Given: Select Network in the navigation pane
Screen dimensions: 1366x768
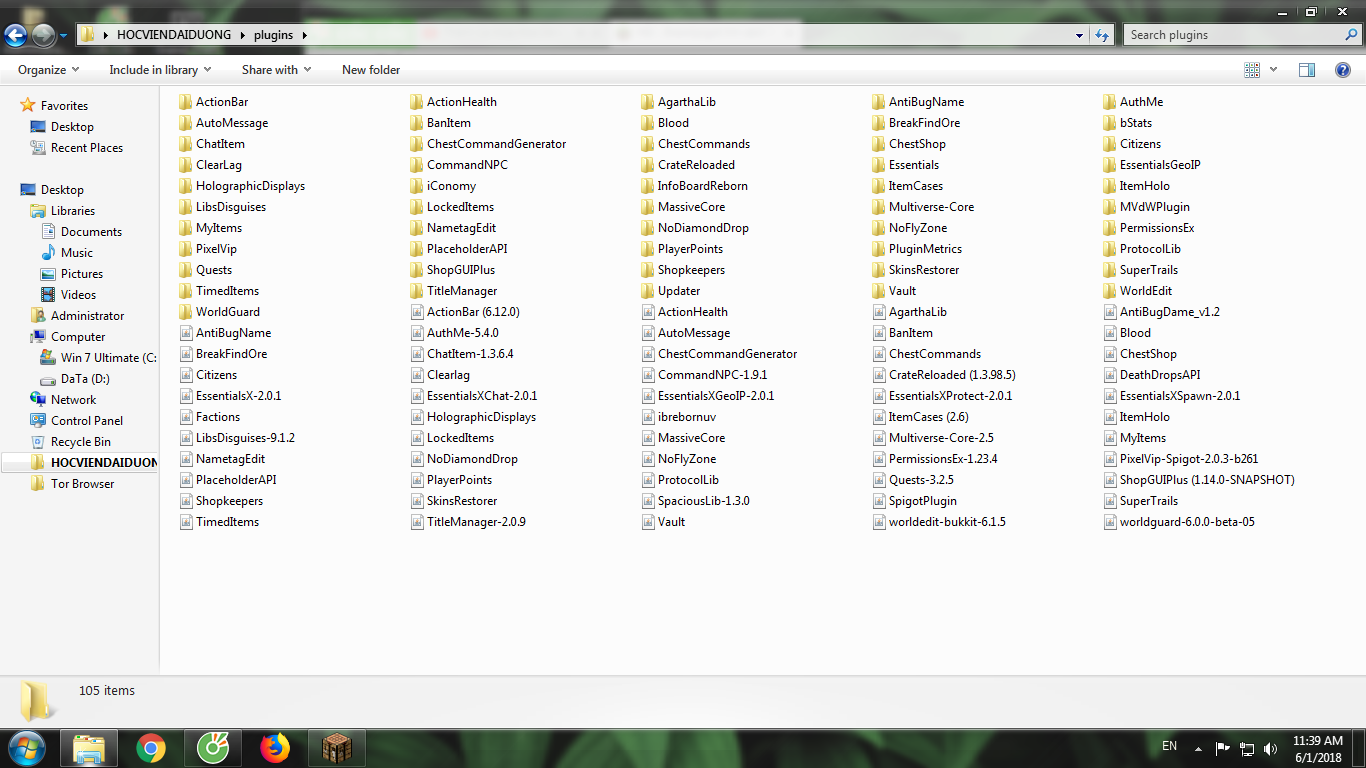Looking at the screenshot, I should [x=74, y=400].
